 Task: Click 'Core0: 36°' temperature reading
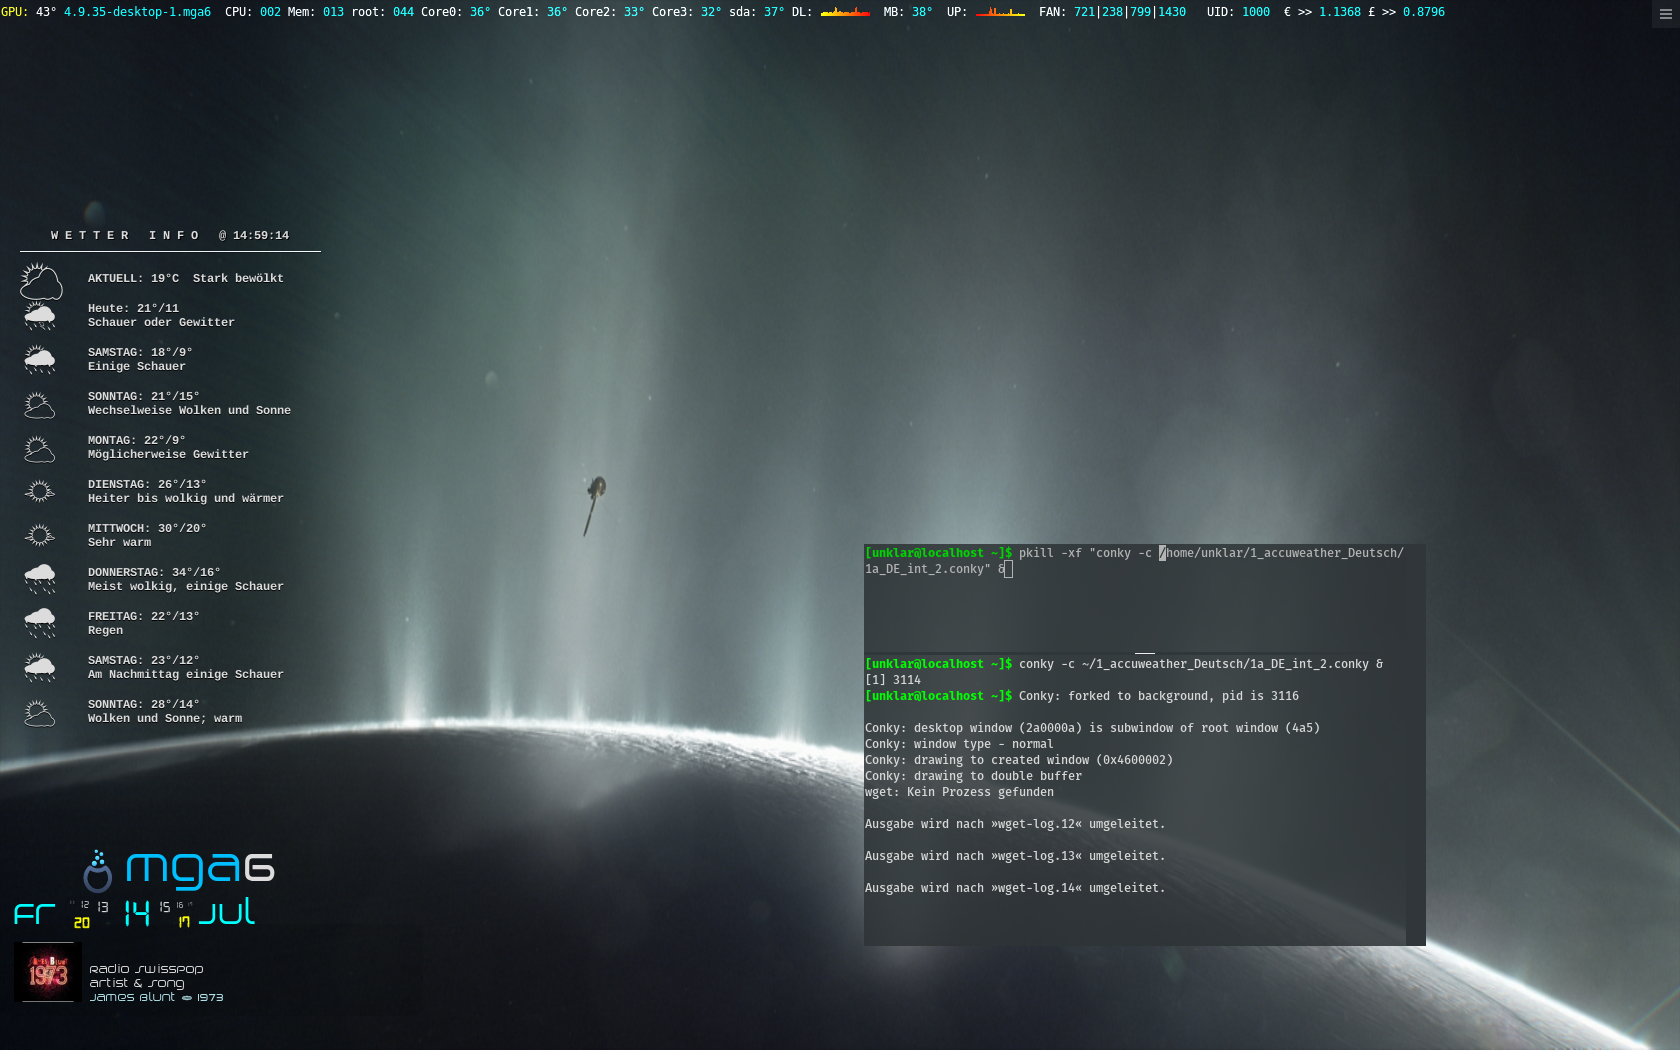click(x=456, y=12)
